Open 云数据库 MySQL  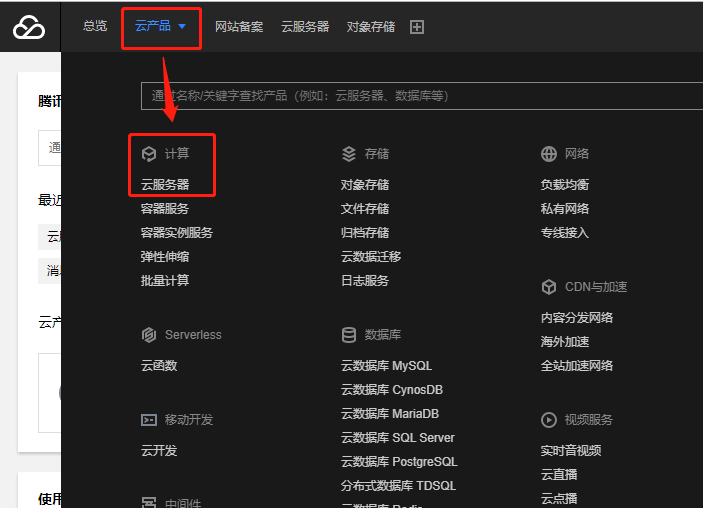point(386,366)
